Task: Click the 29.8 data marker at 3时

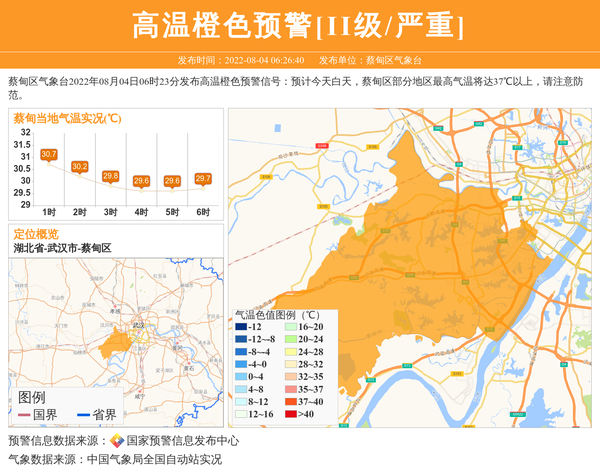Action: 111,176
